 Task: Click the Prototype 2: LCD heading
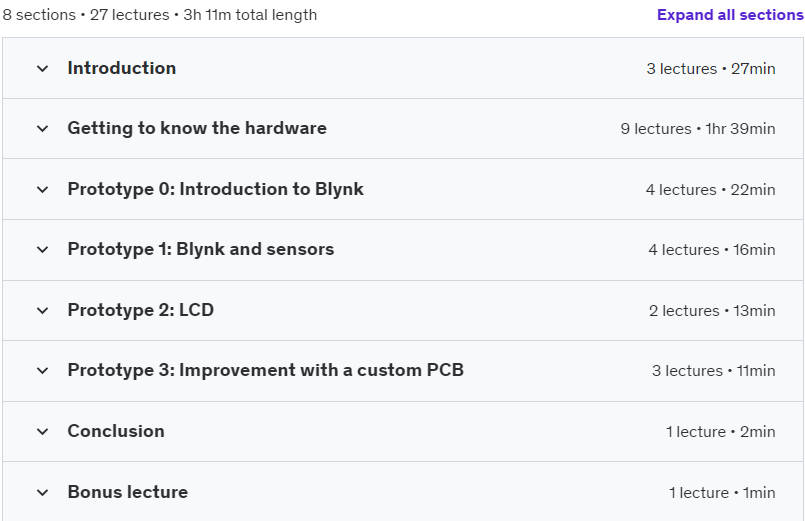[141, 310]
